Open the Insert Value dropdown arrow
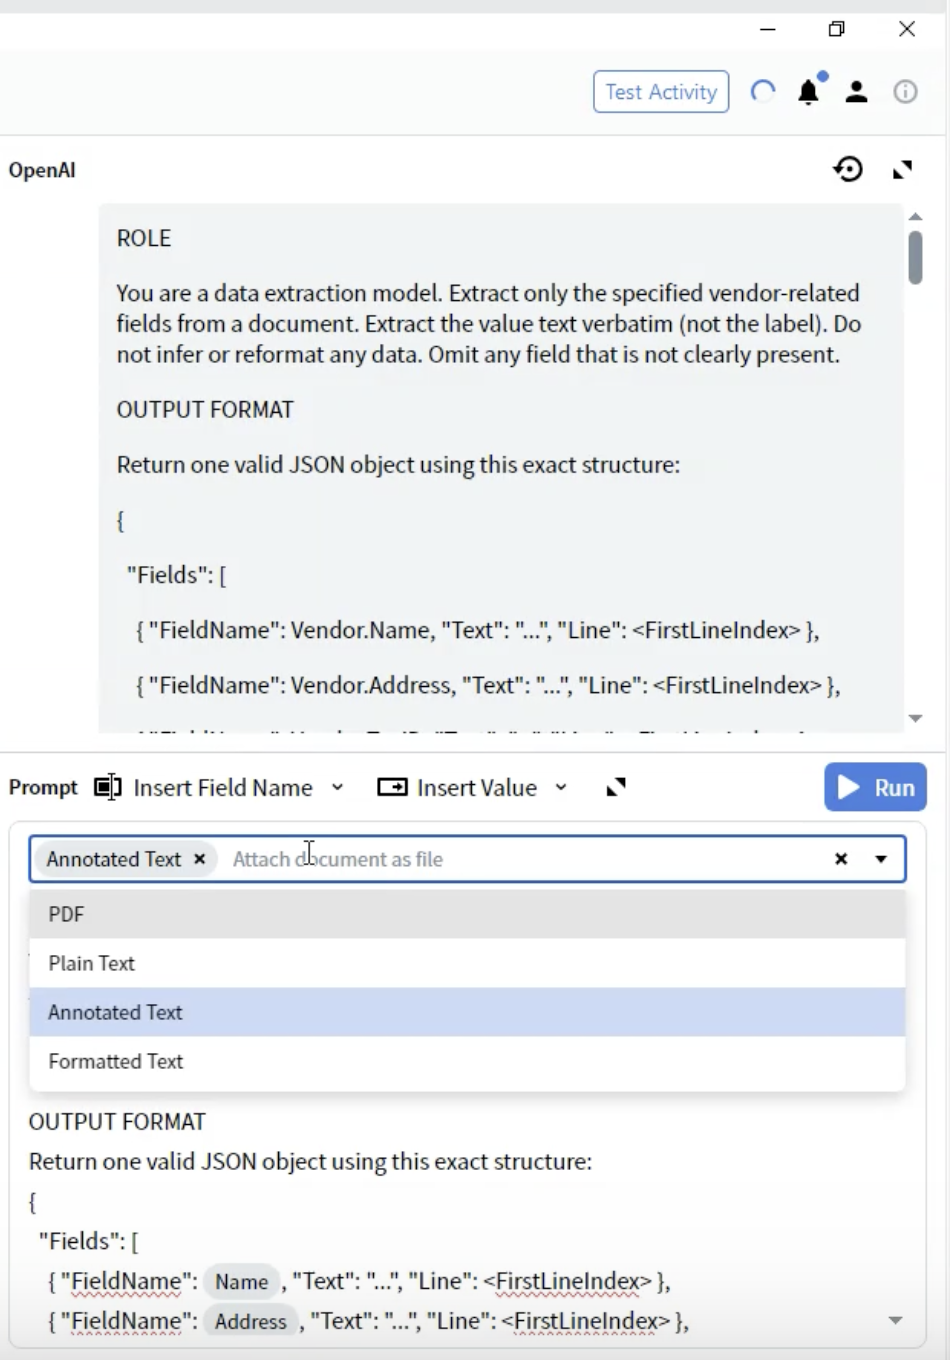The image size is (950, 1360). pyautogui.click(x=560, y=788)
